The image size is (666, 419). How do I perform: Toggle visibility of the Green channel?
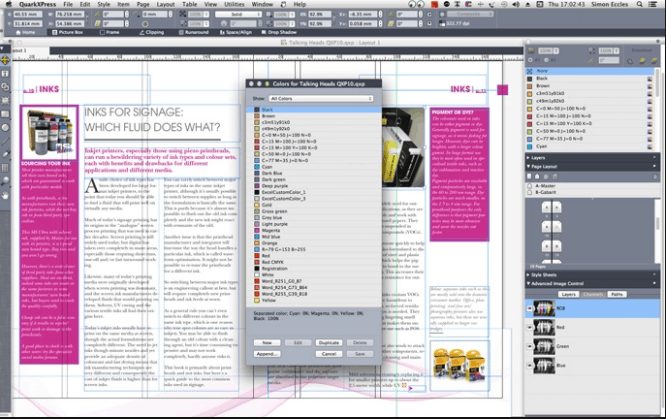coord(530,346)
